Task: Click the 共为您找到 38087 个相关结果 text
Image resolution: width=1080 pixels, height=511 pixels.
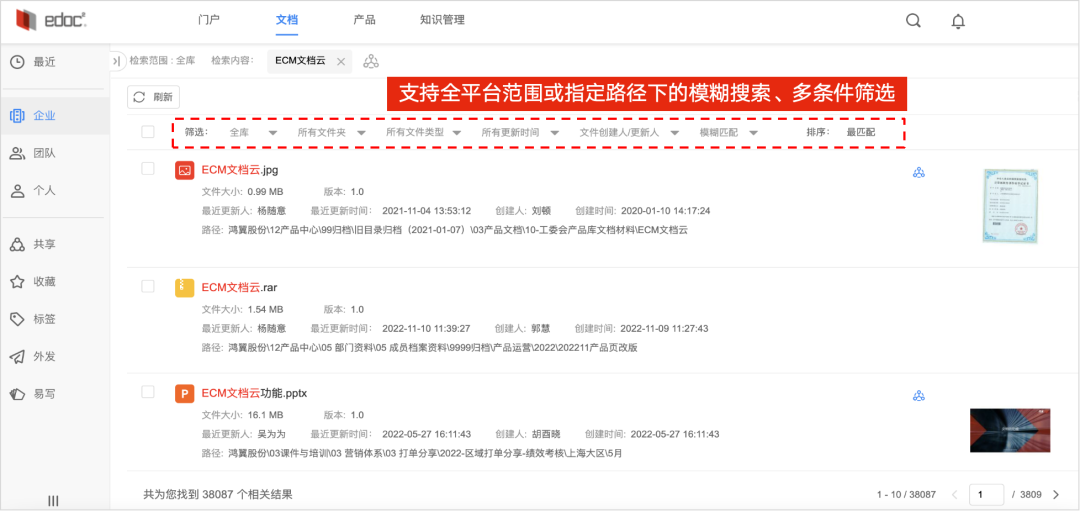Action: pos(218,494)
